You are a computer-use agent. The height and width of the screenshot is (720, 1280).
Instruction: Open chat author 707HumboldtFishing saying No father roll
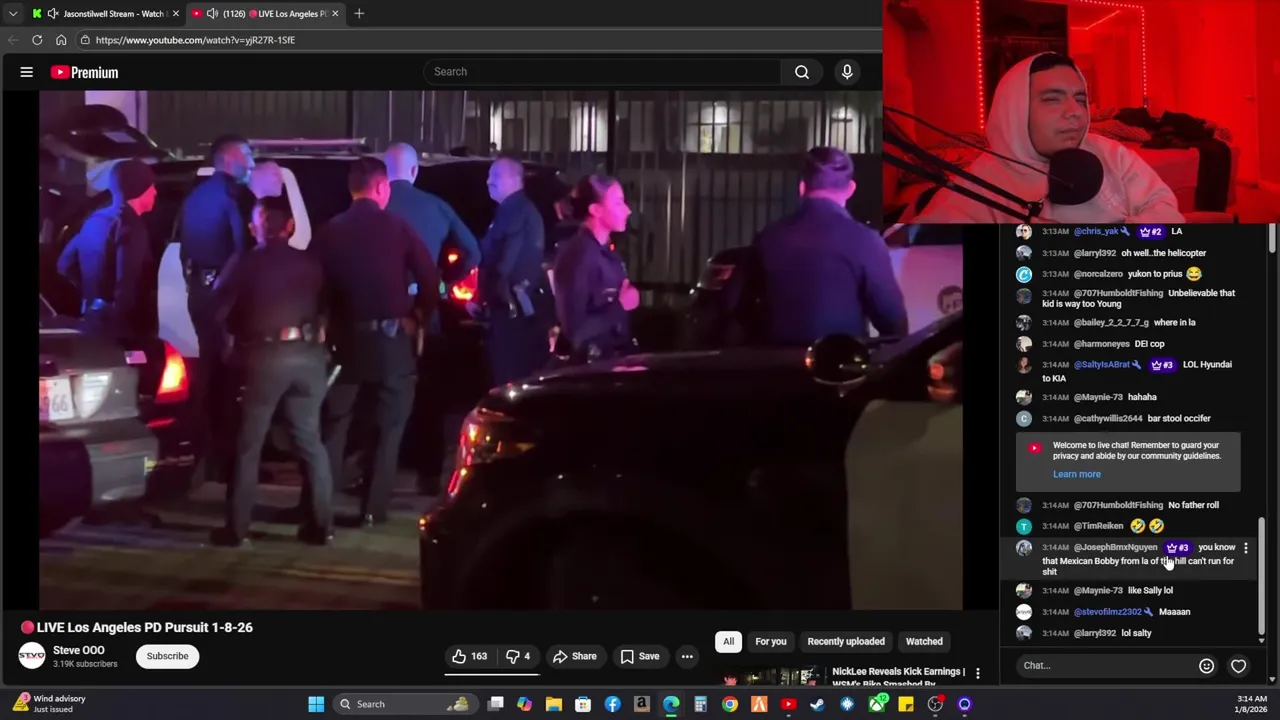tap(1118, 505)
